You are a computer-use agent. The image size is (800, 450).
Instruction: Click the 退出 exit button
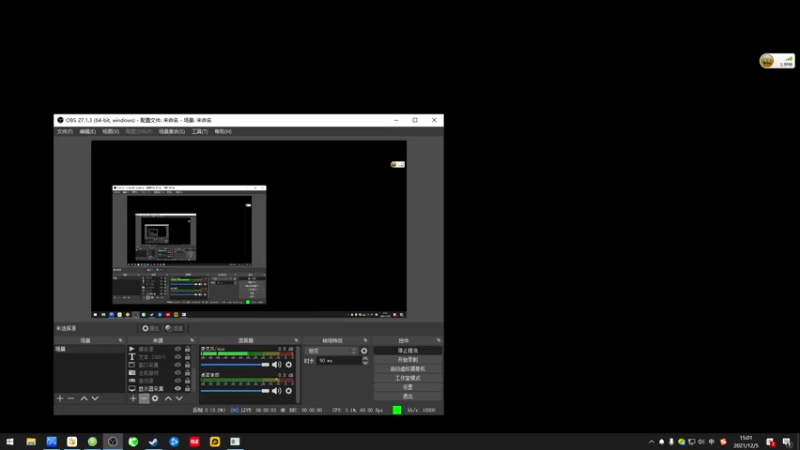point(408,396)
